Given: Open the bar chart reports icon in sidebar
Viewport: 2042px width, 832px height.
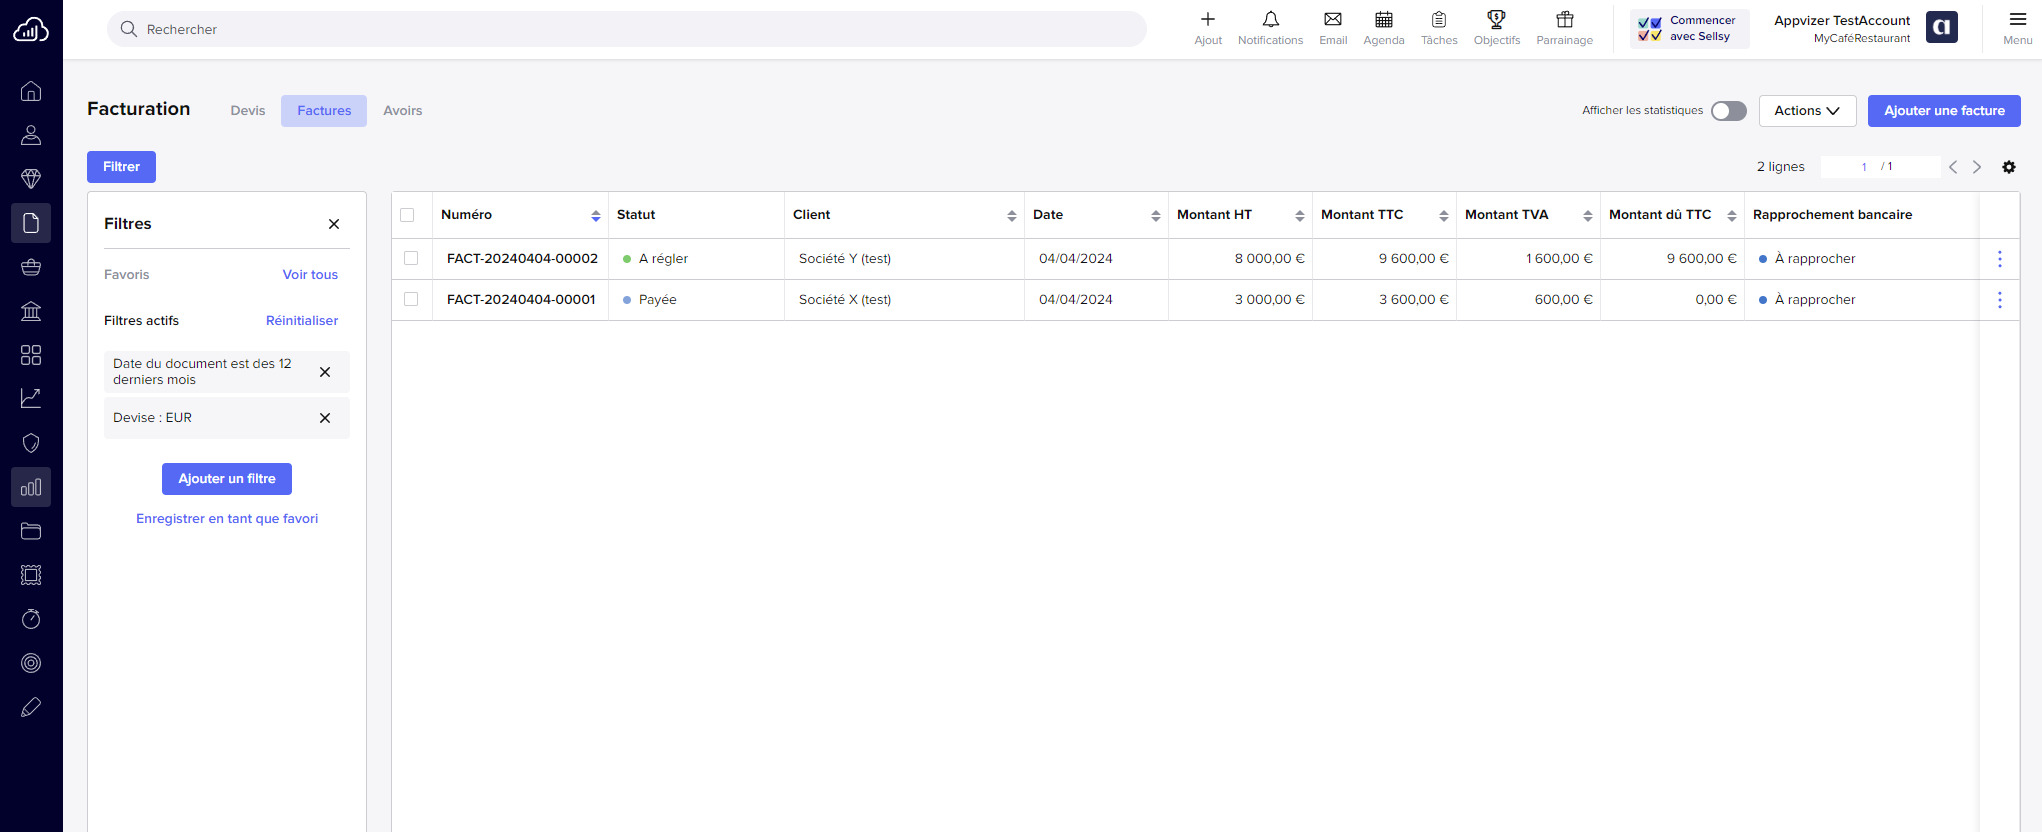Looking at the screenshot, I should coord(31,487).
